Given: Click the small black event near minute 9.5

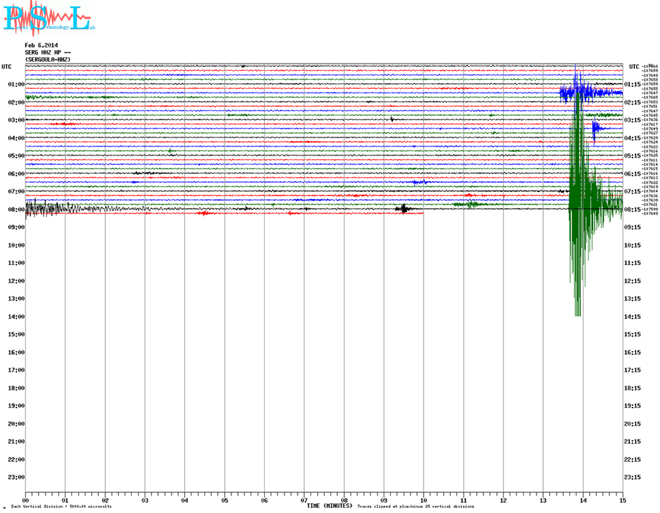Looking at the screenshot, I should [403, 209].
